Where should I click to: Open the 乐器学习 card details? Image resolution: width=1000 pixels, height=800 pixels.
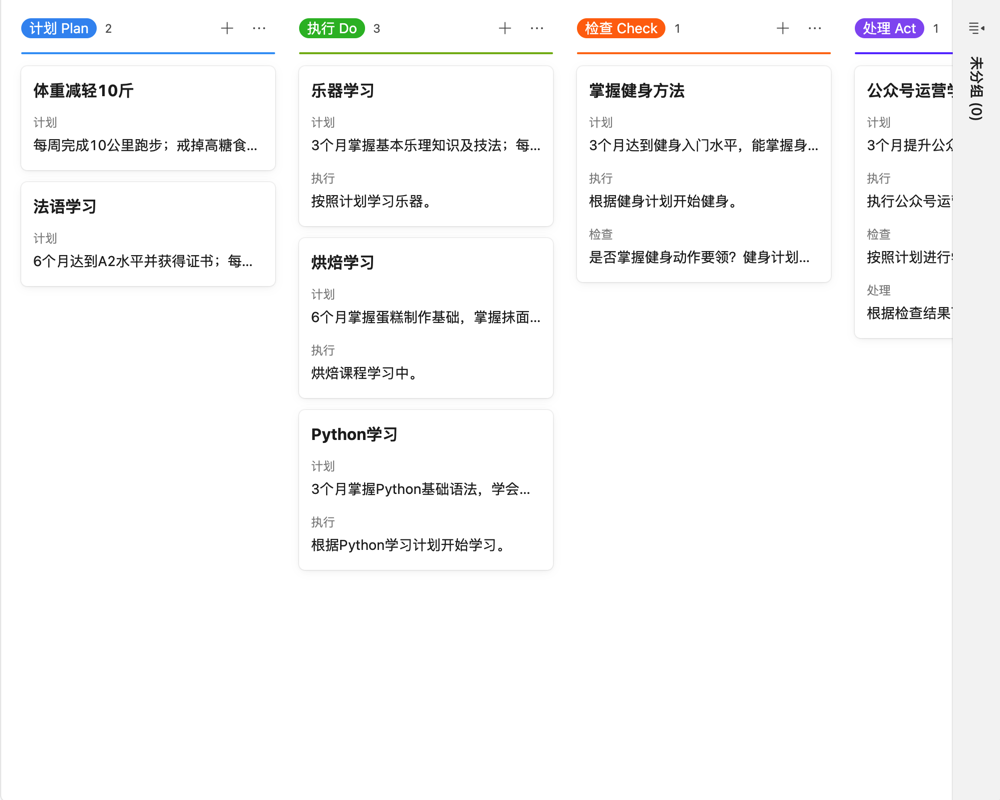pos(425,145)
